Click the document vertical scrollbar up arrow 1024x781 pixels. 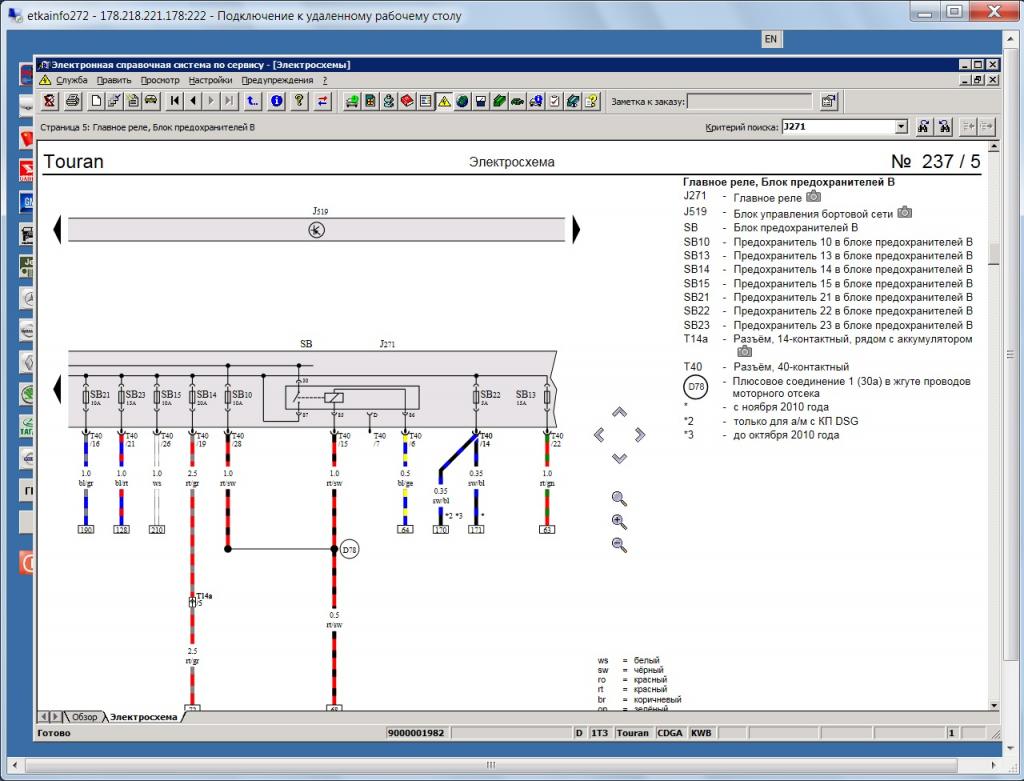994,147
